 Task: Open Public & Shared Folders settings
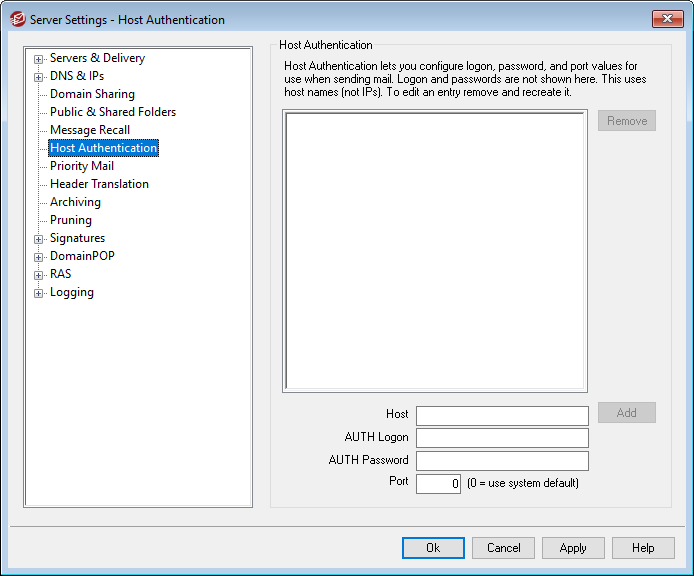point(112,112)
